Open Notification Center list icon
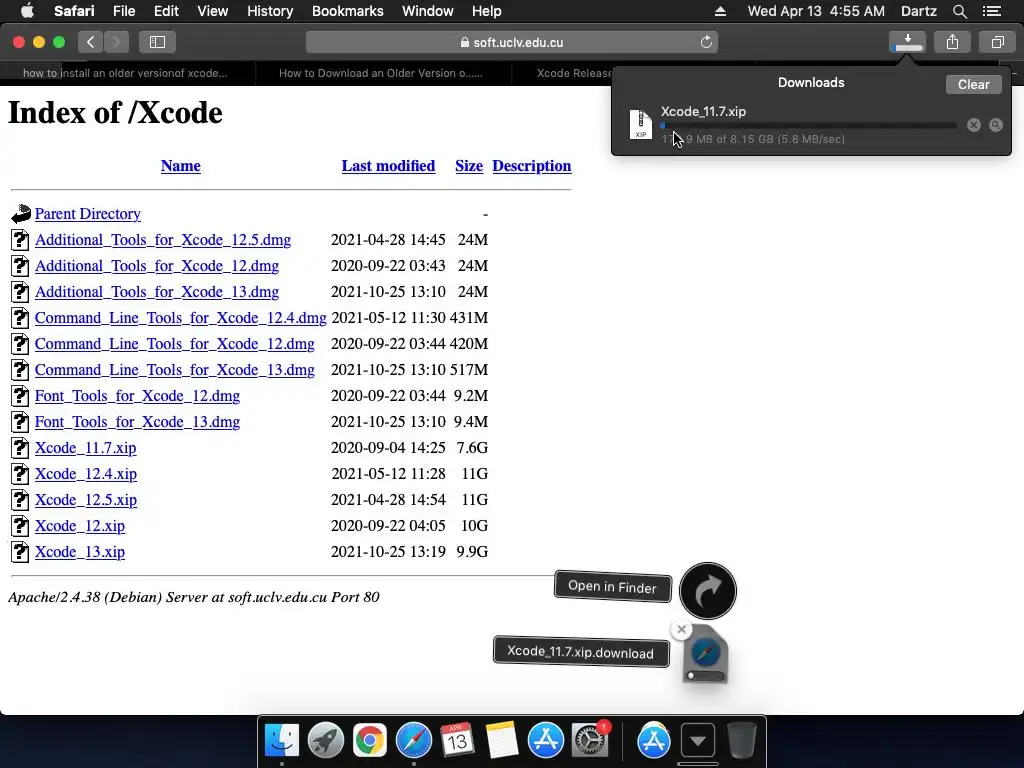 click(991, 11)
